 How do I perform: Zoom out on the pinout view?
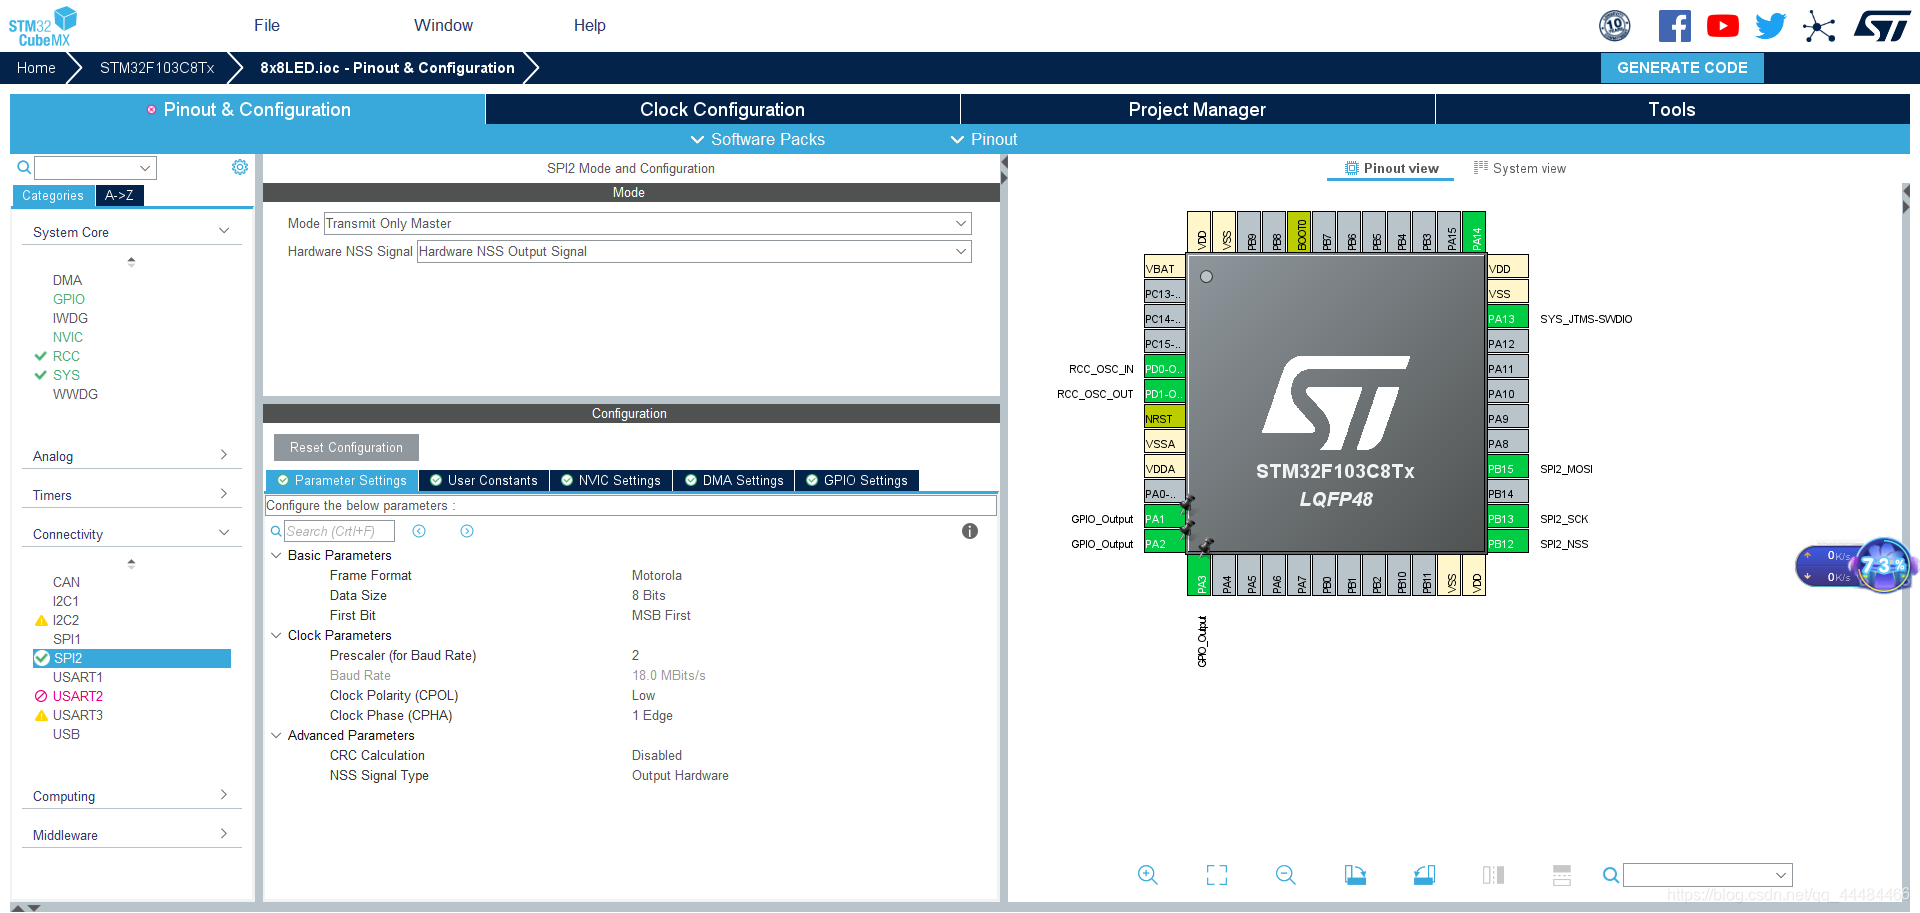coord(1286,875)
